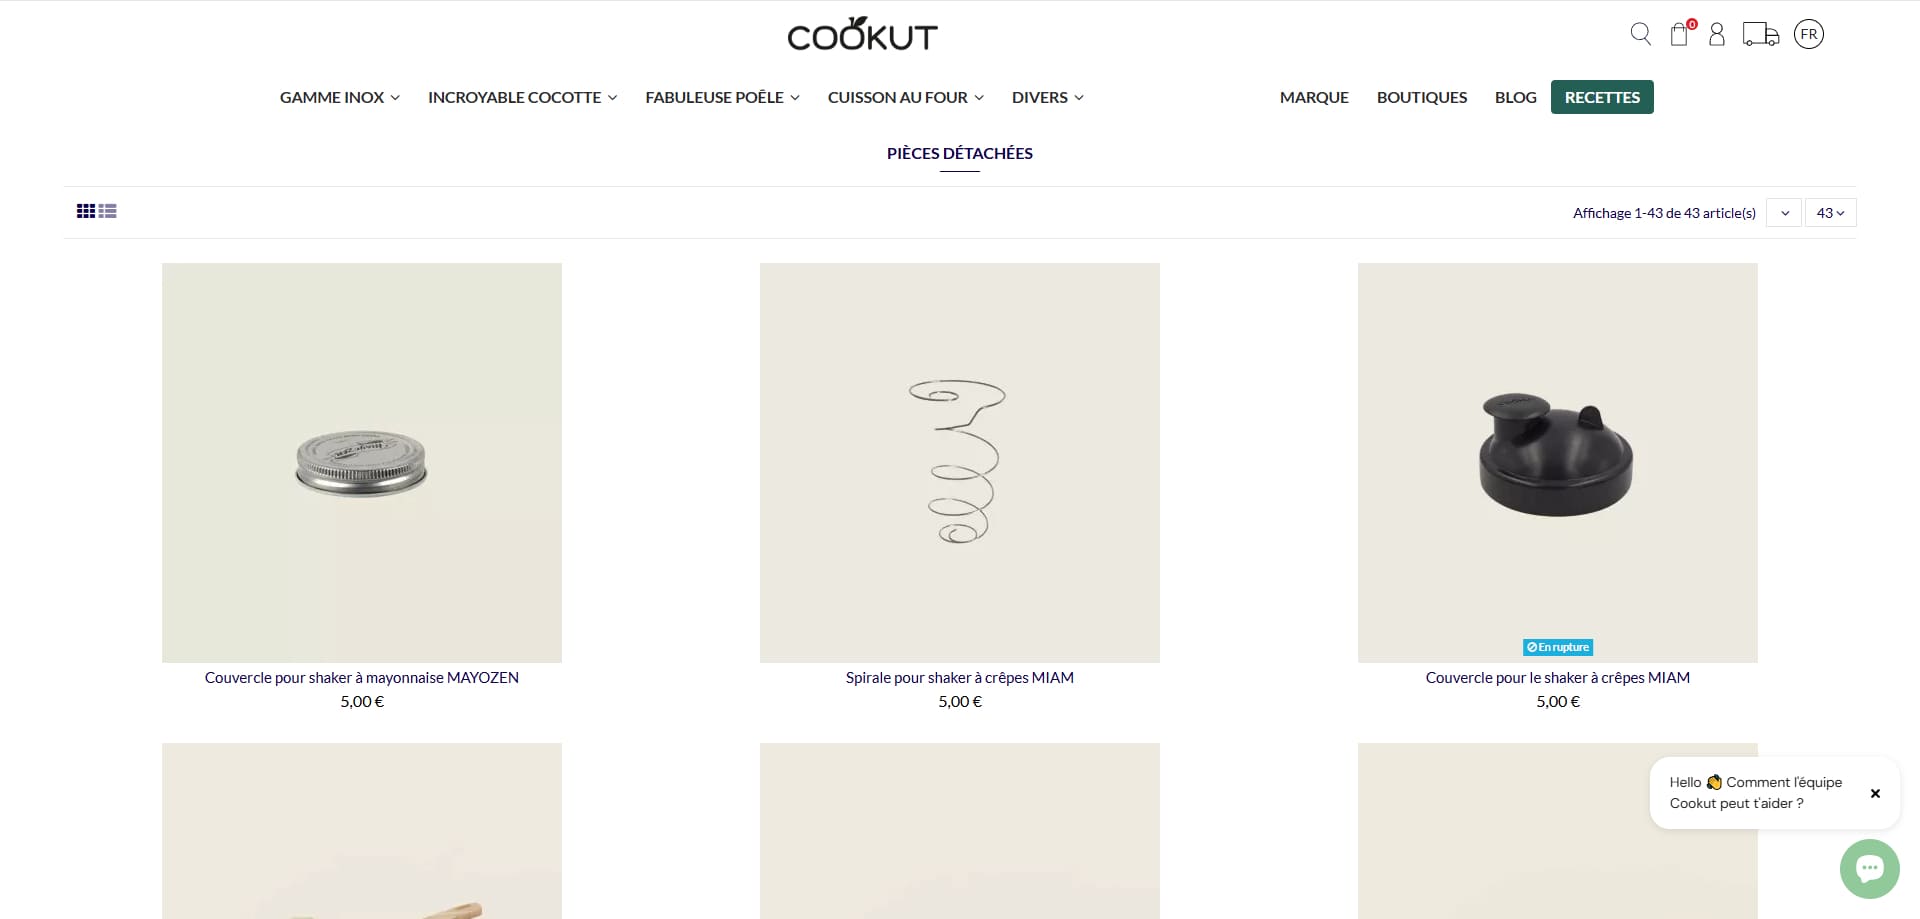Click the Recettes button
This screenshot has width=1920, height=919.
tap(1602, 97)
